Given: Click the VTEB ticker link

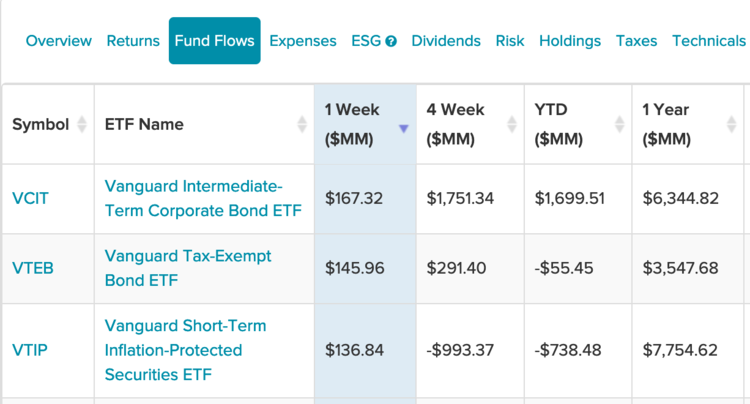Looking at the screenshot, I should click(32, 268).
